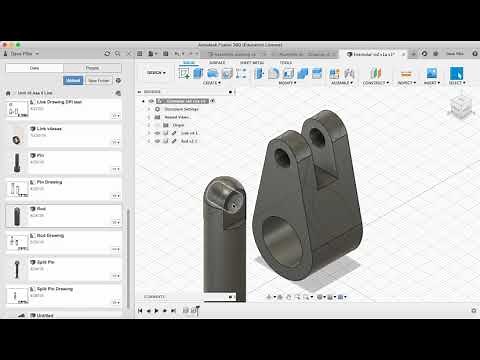Open the Create dropdown menu
480x360 pixels.
click(212, 83)
